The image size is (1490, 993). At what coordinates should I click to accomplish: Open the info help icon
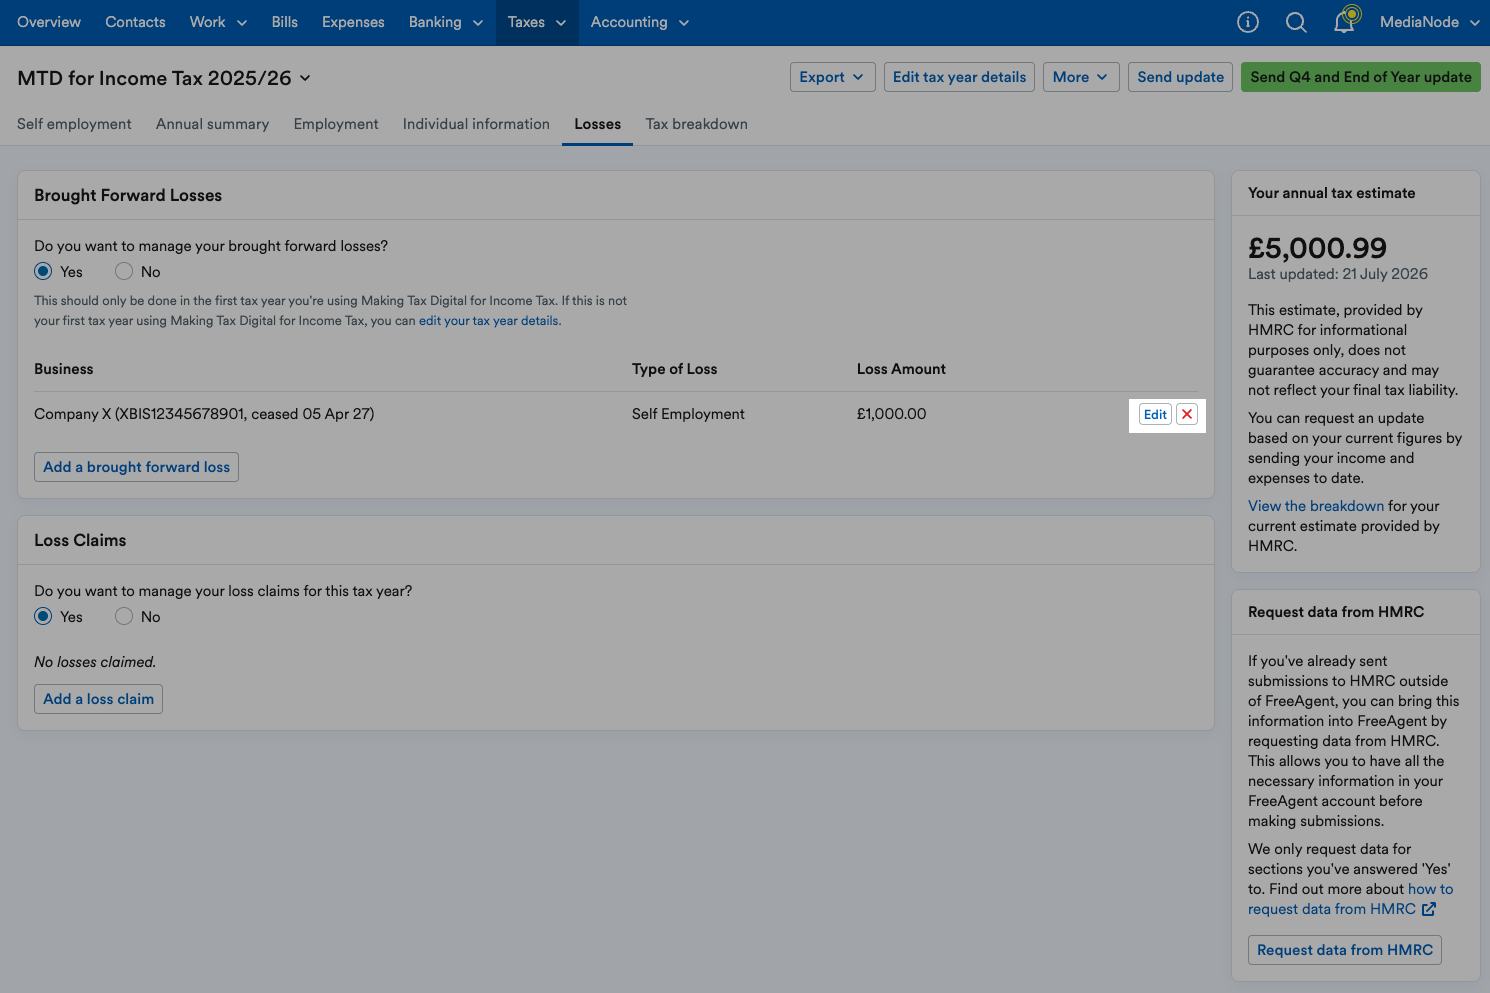click(1247, 22)
